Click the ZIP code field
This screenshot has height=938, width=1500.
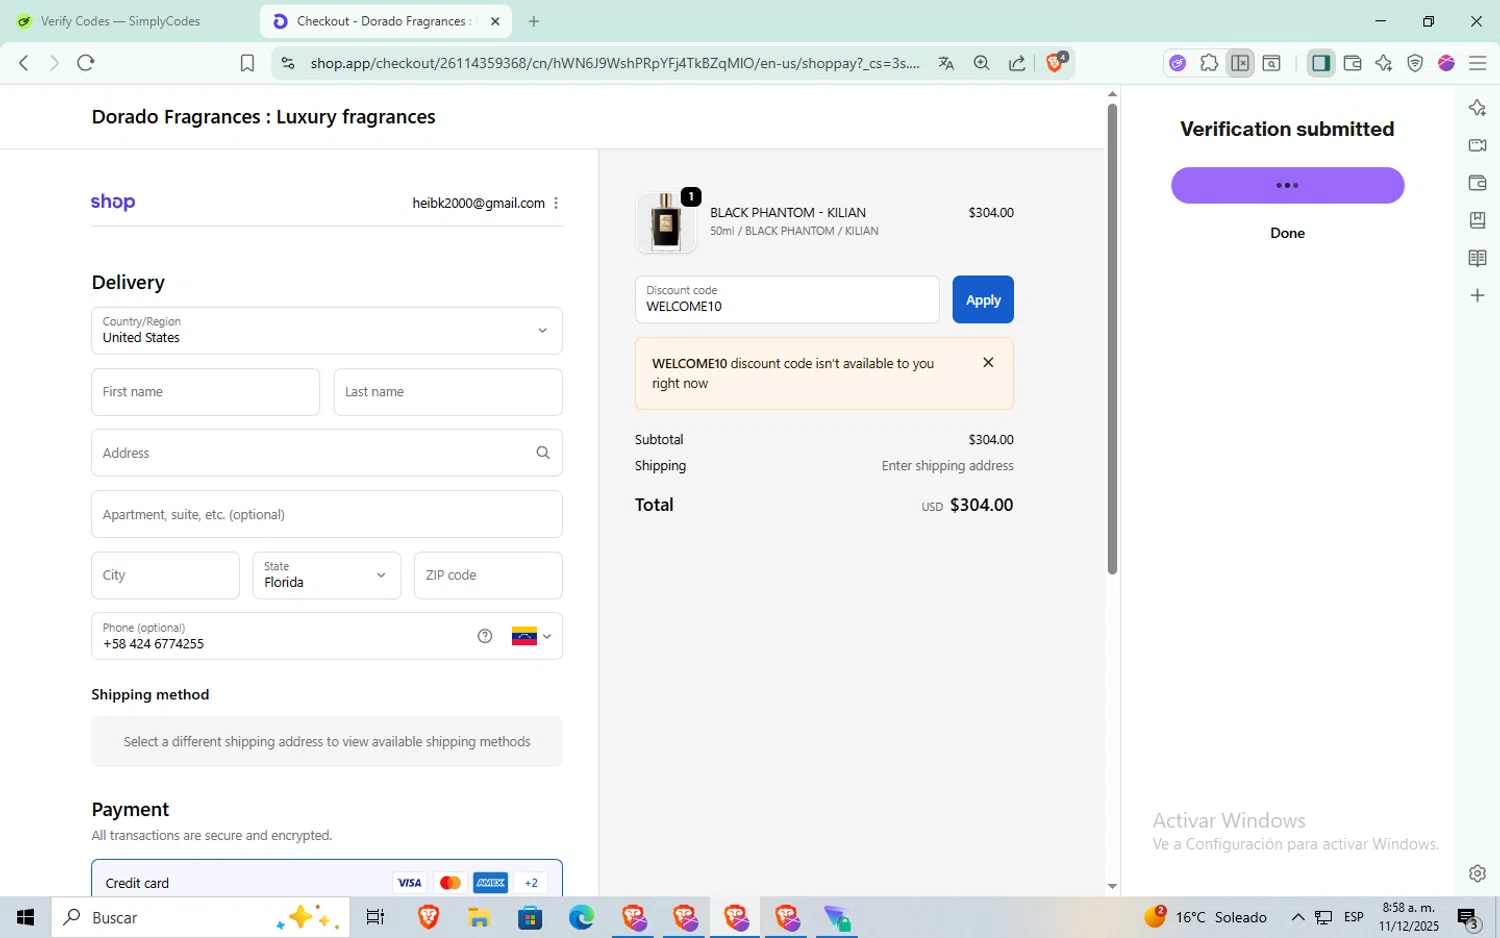488,575
